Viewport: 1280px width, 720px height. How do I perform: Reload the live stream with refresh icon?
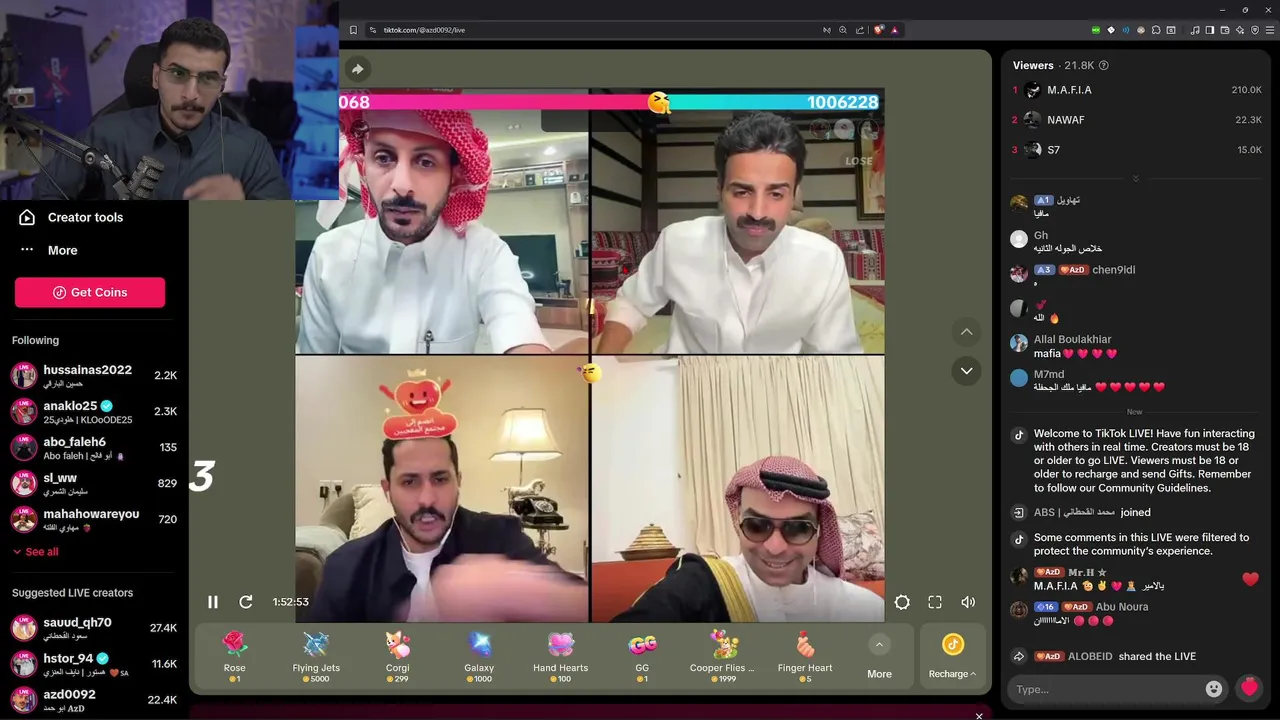pos(246,602)
